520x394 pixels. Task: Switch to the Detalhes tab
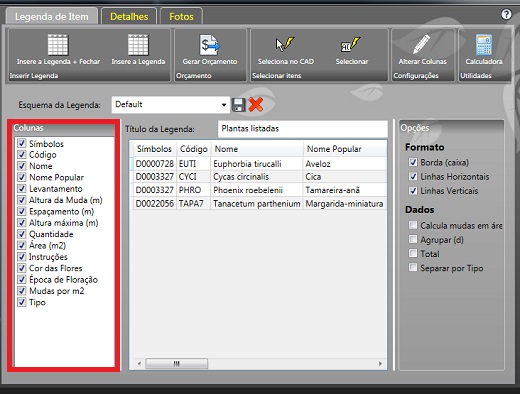tap(129, 16)
